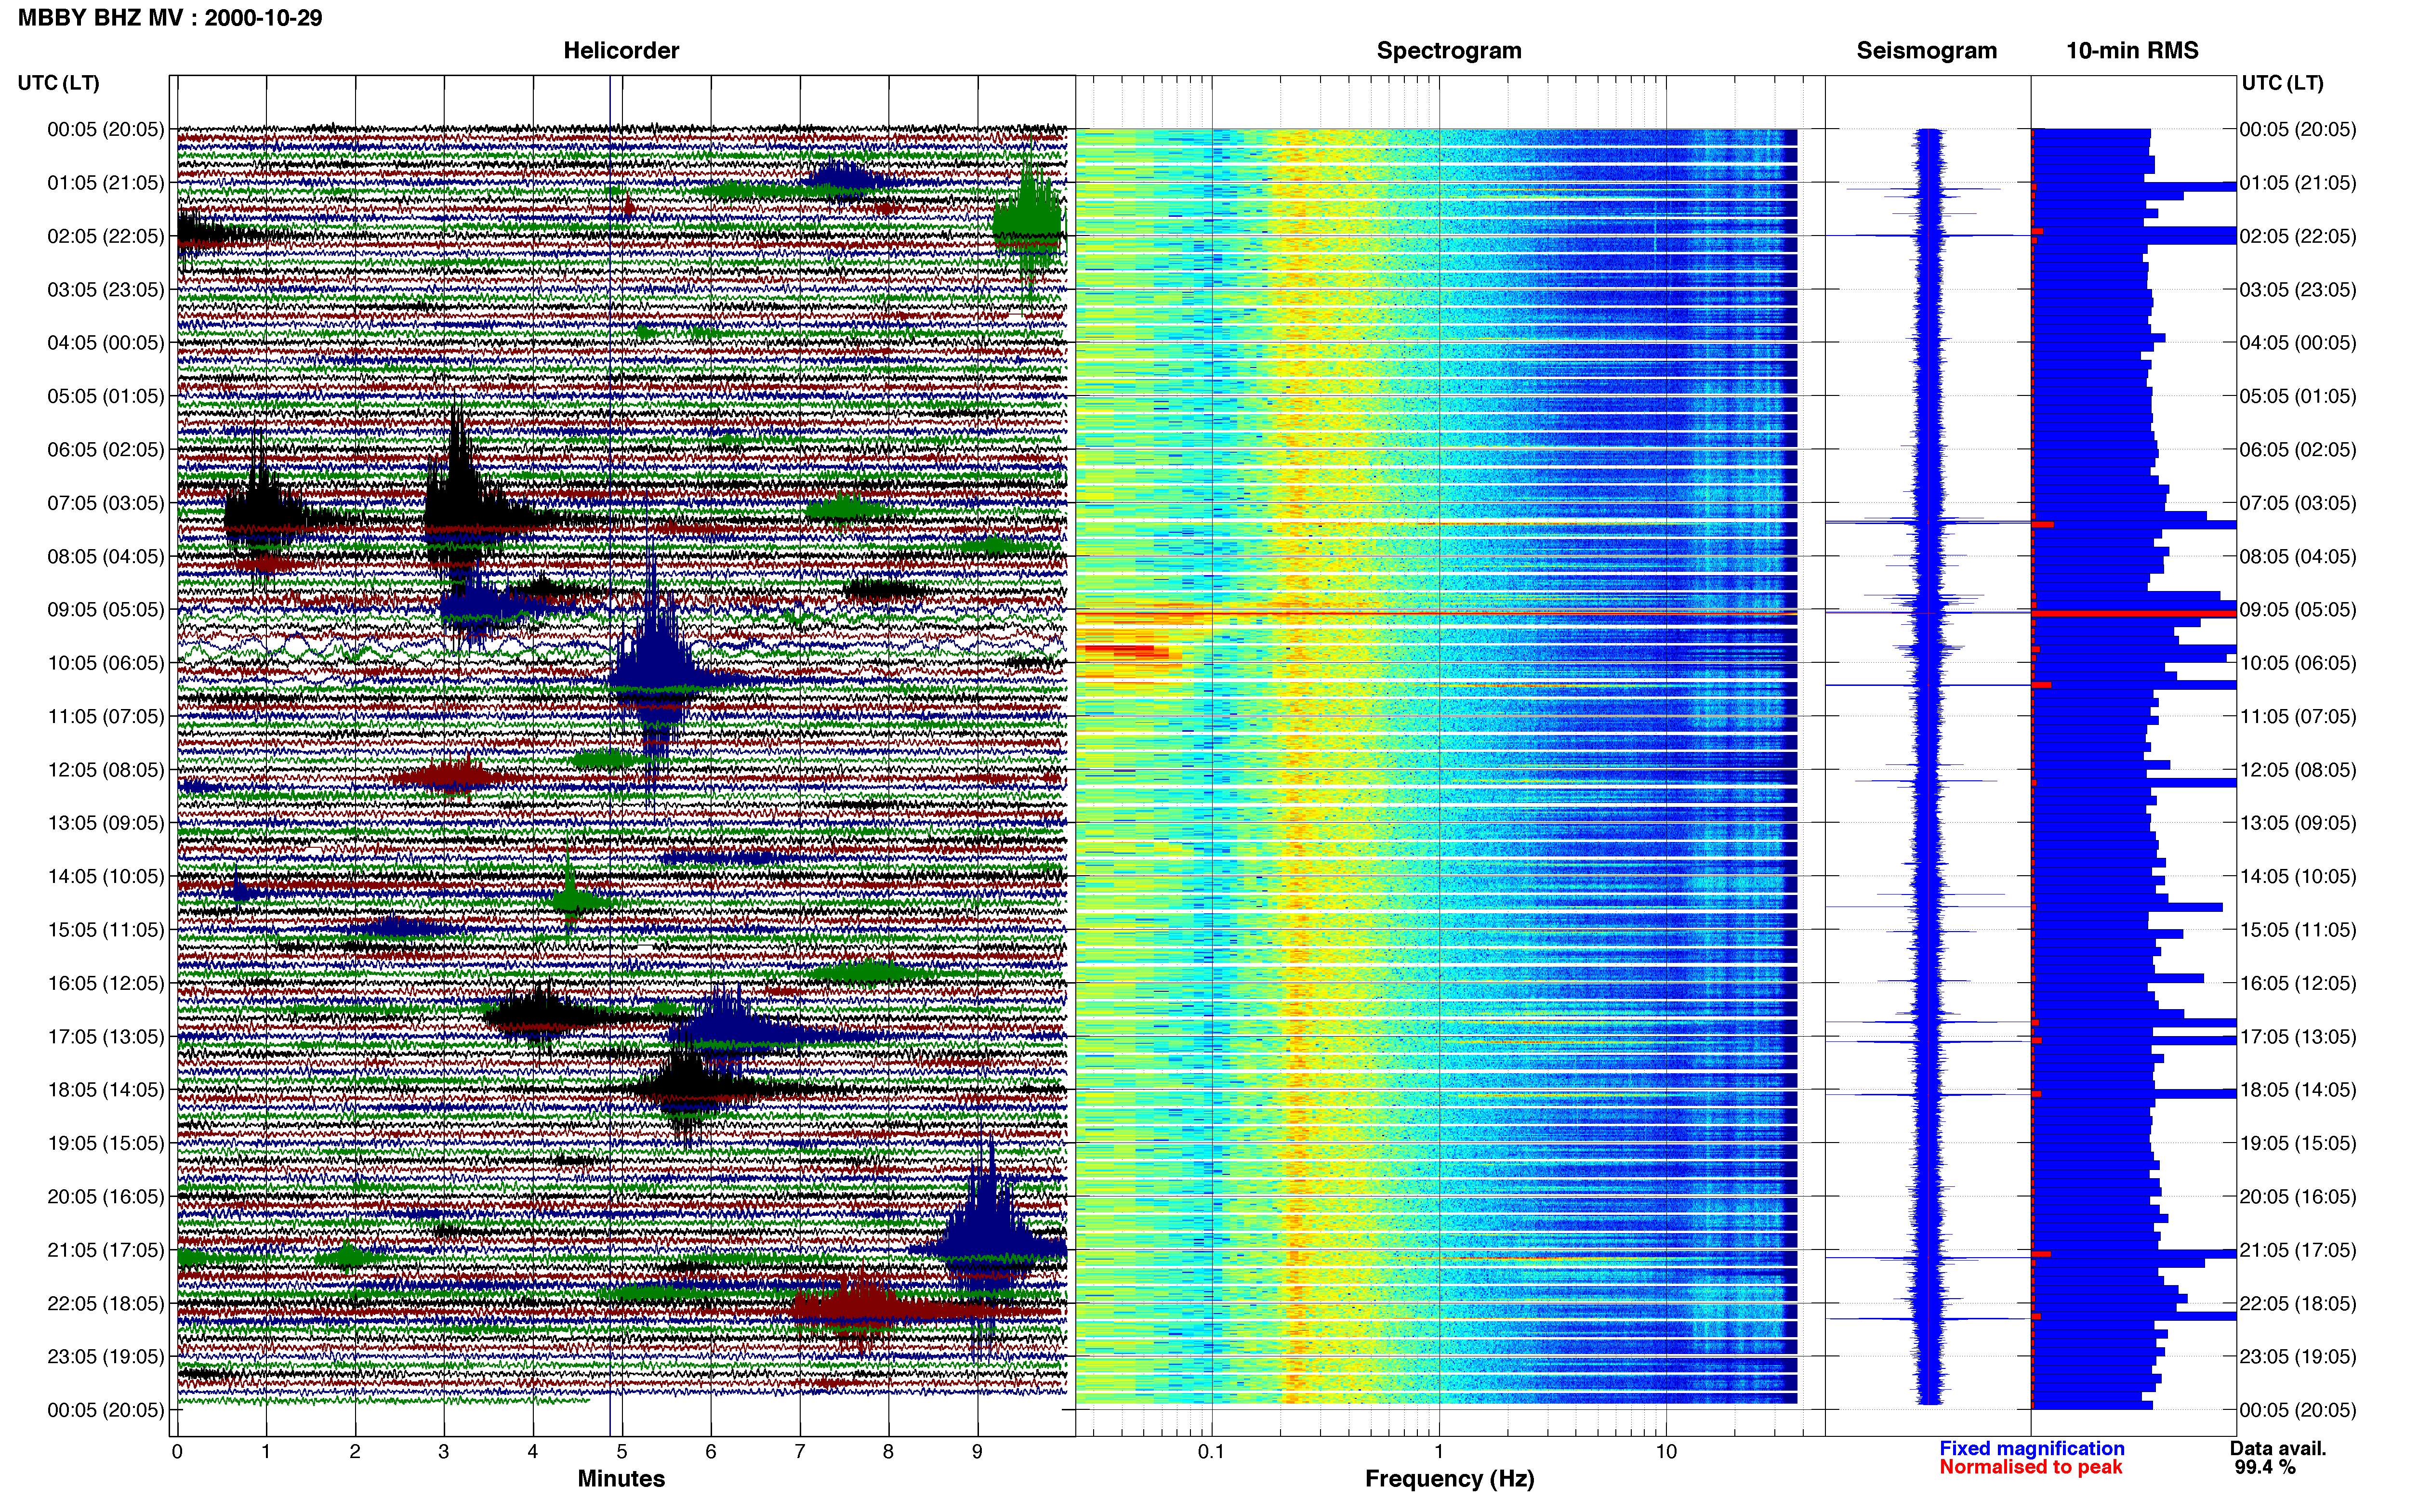This screenshot has height=1512, width=2418.
Task: Click the 'Helicorder' panel heading
Action: tap(621, 51)
